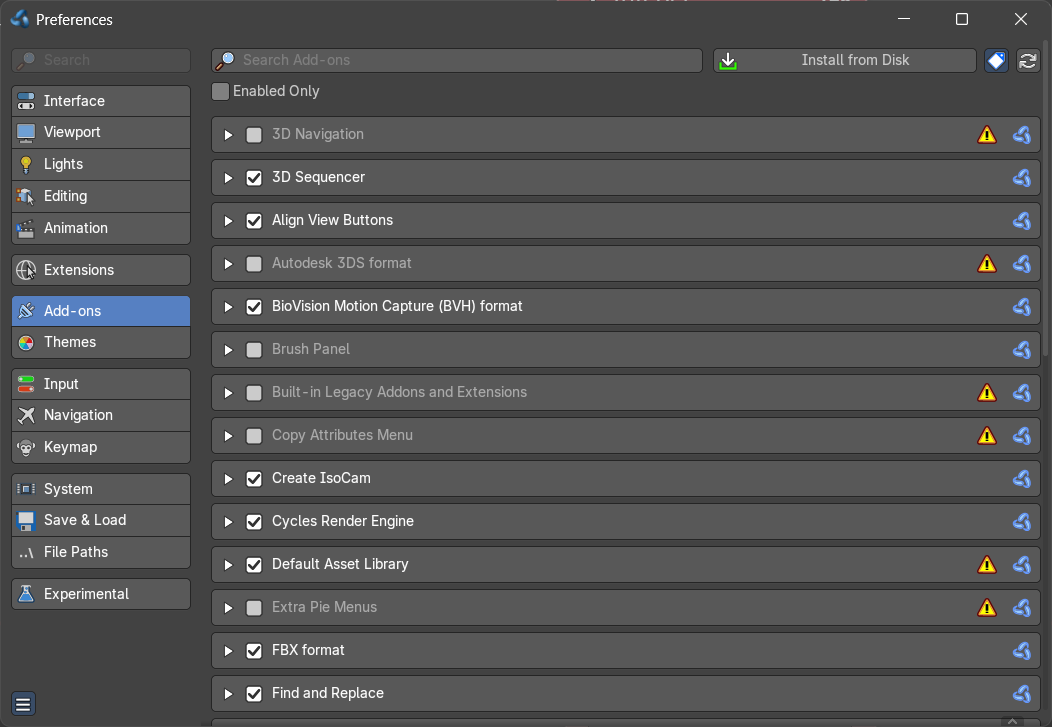Screen dimensions: 1052x727
Task: Open the preferences hamburger menu
Action: coord(23,704)
